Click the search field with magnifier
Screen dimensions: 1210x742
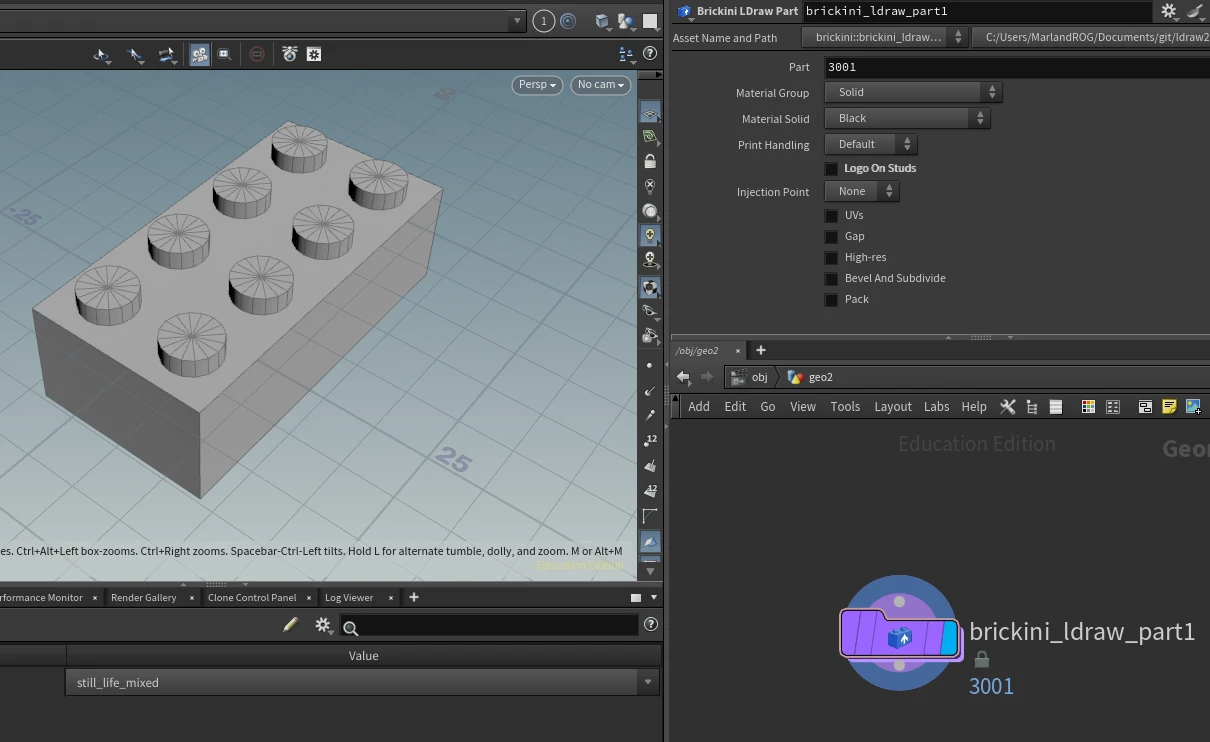[x=489, y=626]
